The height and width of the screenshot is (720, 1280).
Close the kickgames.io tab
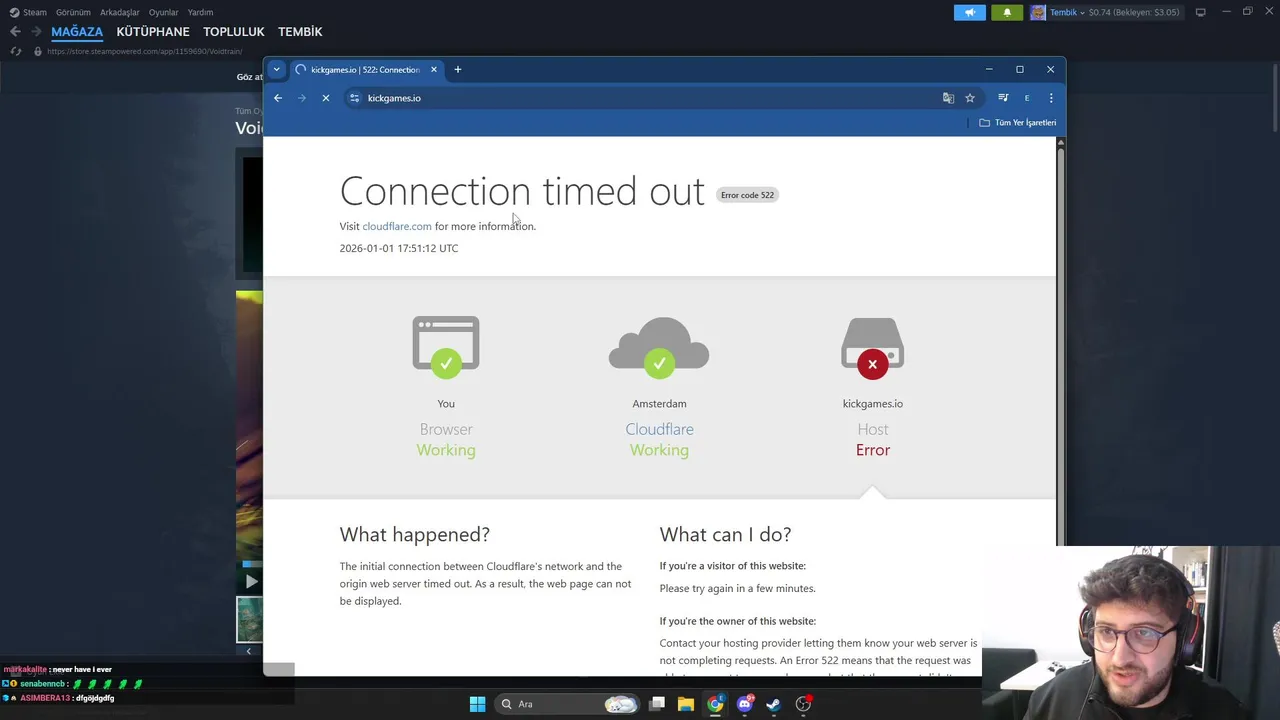coord(434,70)
